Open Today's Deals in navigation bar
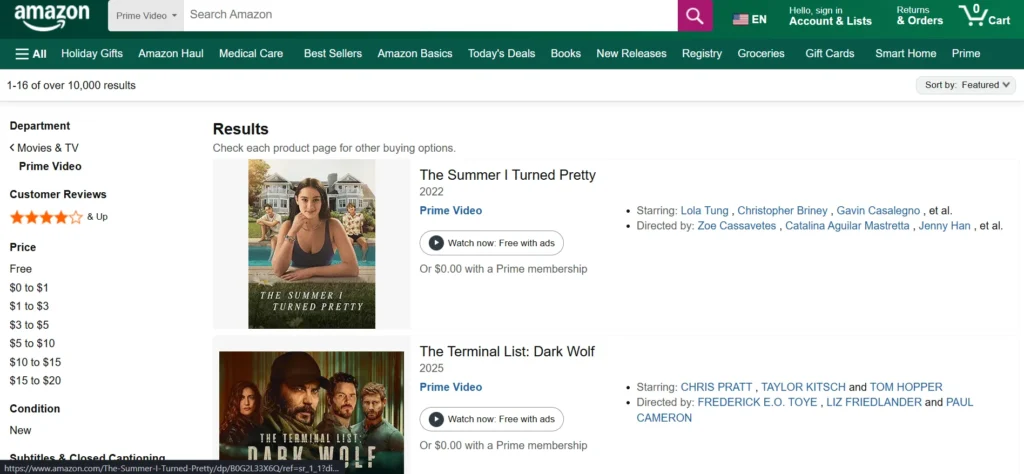The height and width of the screenshot is (474, 1024). pyautogui.click(x=501, y=54)
